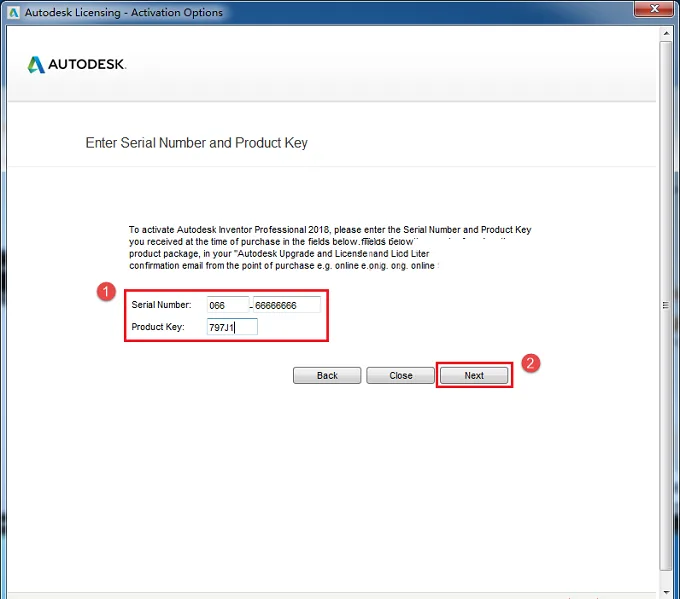Viewport: 680px width, 599px height.
Task: Click the Autodesk title bar icon
Action: point(14,13)
